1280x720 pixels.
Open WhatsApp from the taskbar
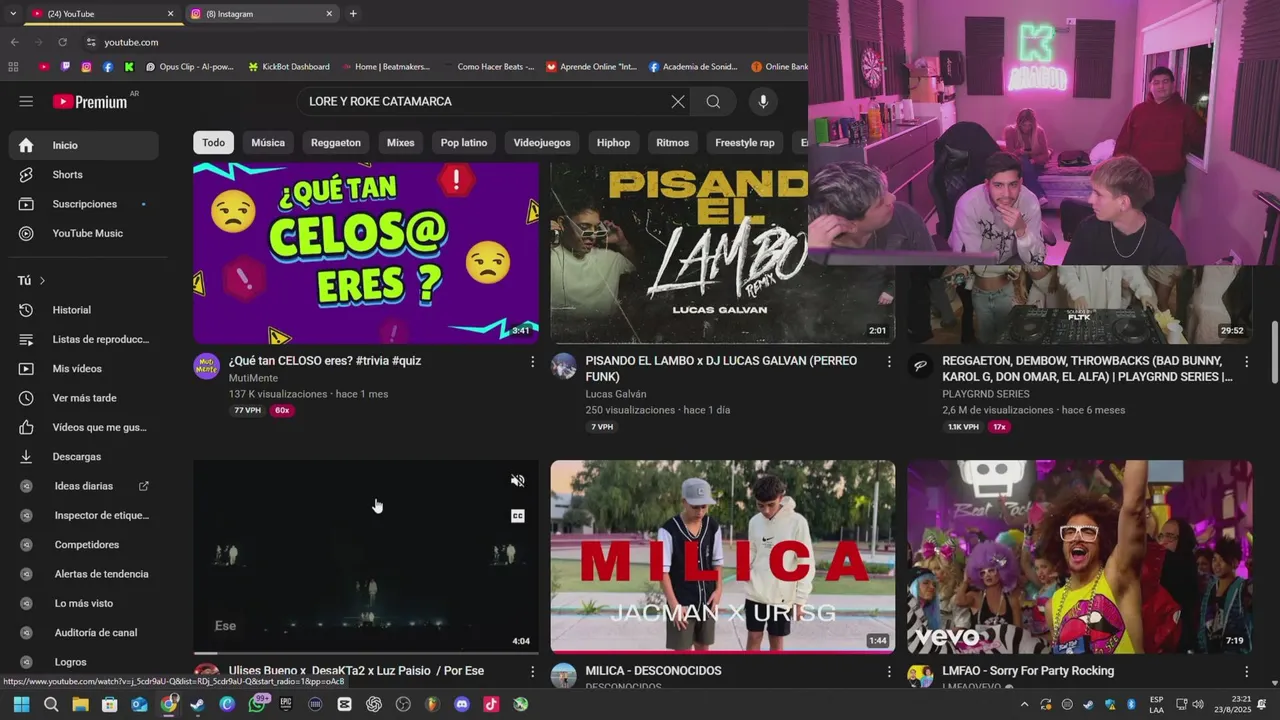pyautogui.click(x=257, y=704)
